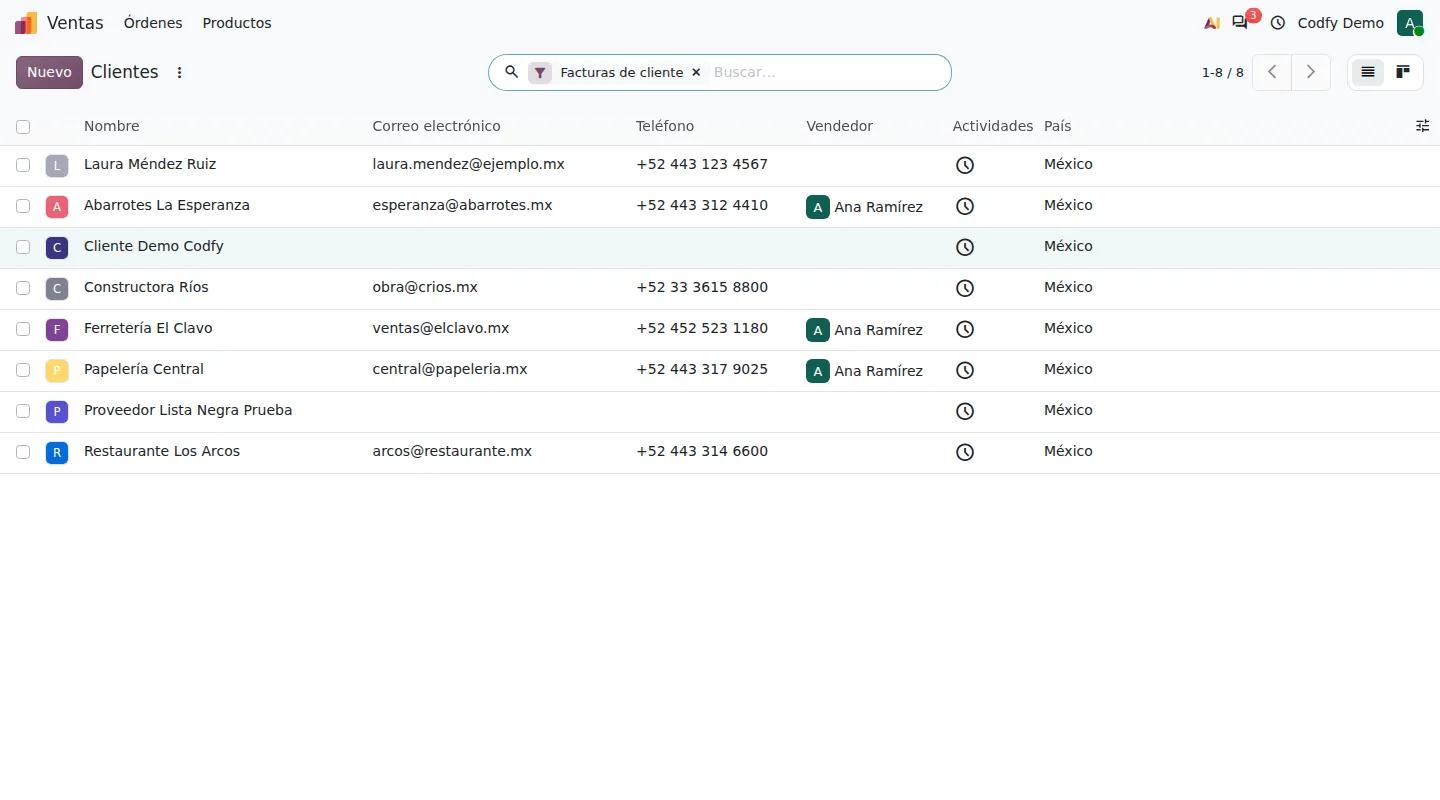Open the AI assistant icon in top bar
This screenshot has width=1440, height=800.
point(1212,23)
